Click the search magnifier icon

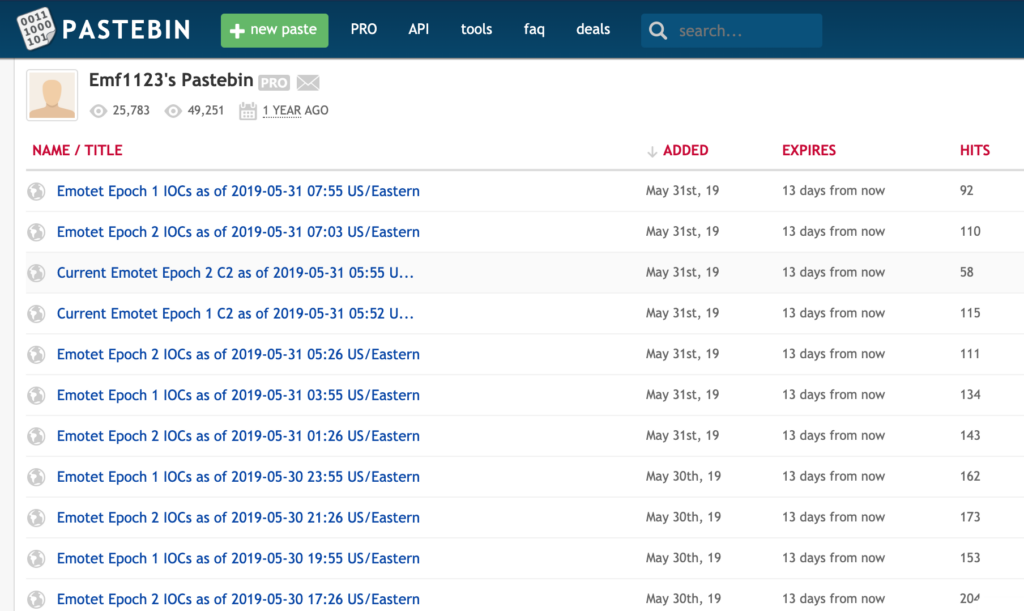coord(658,31)
